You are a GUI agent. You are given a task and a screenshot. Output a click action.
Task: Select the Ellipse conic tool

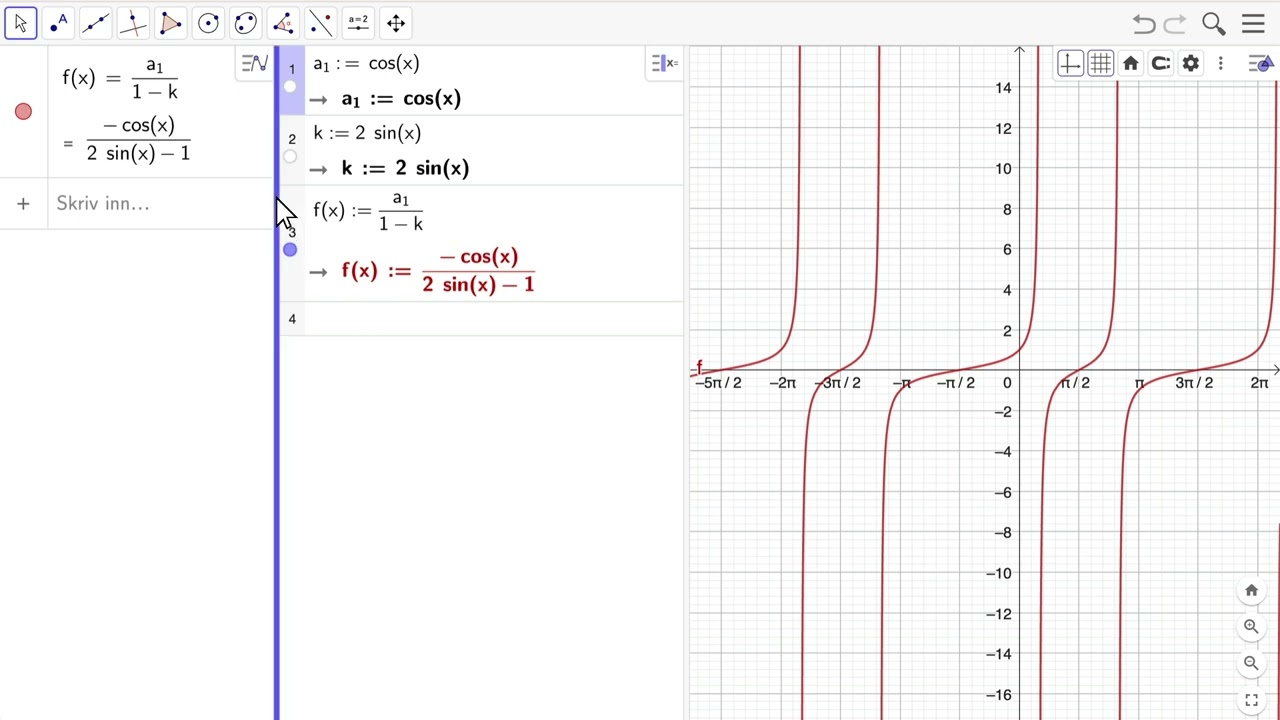pyautogui.click(x=246, y=23)
